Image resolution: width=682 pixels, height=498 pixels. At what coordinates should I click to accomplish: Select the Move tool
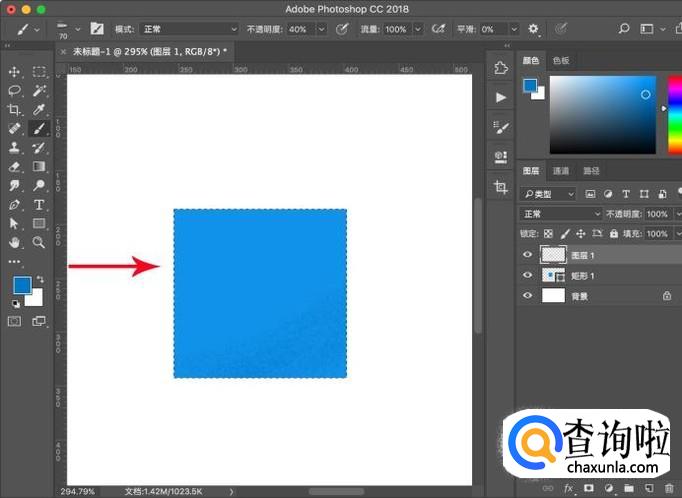[15, 72]
